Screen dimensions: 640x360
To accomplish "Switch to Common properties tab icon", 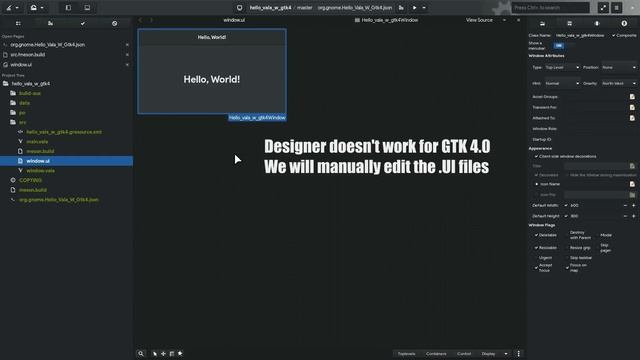I will coord(597,23).
